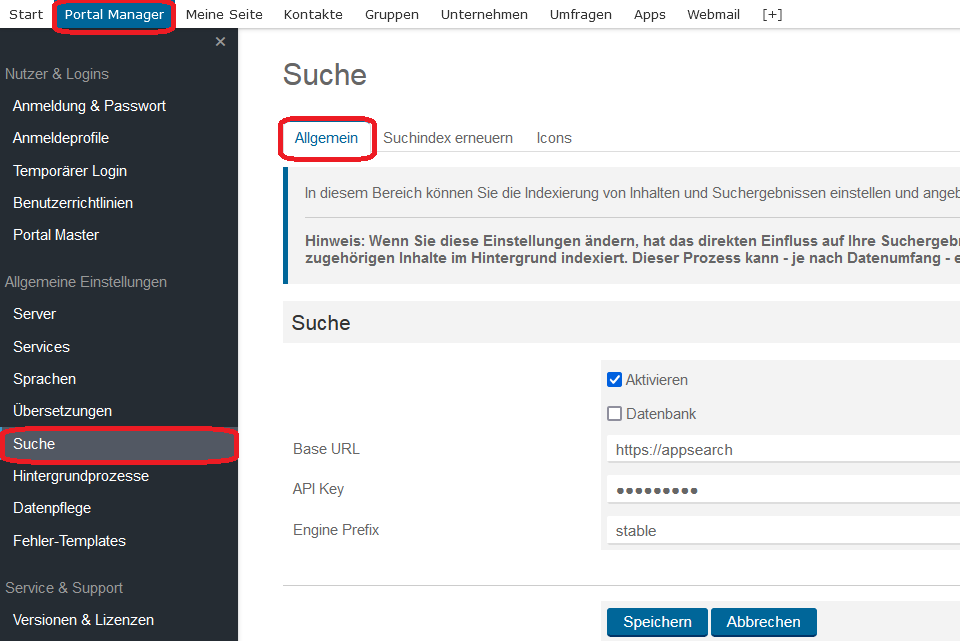Click the Service & Support section heading
Viewport: 960px width, 641px height.
click(x=64, y=588)
